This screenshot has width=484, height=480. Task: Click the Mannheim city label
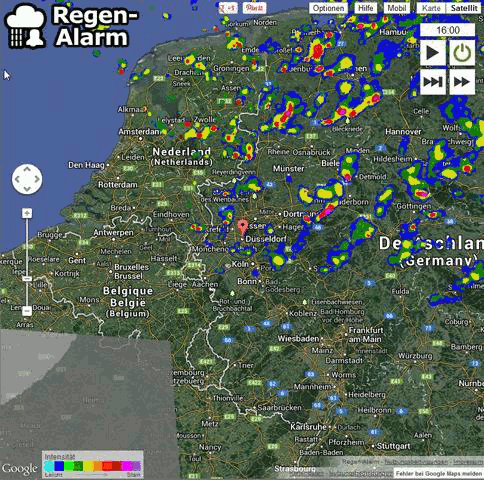(312, 387)
